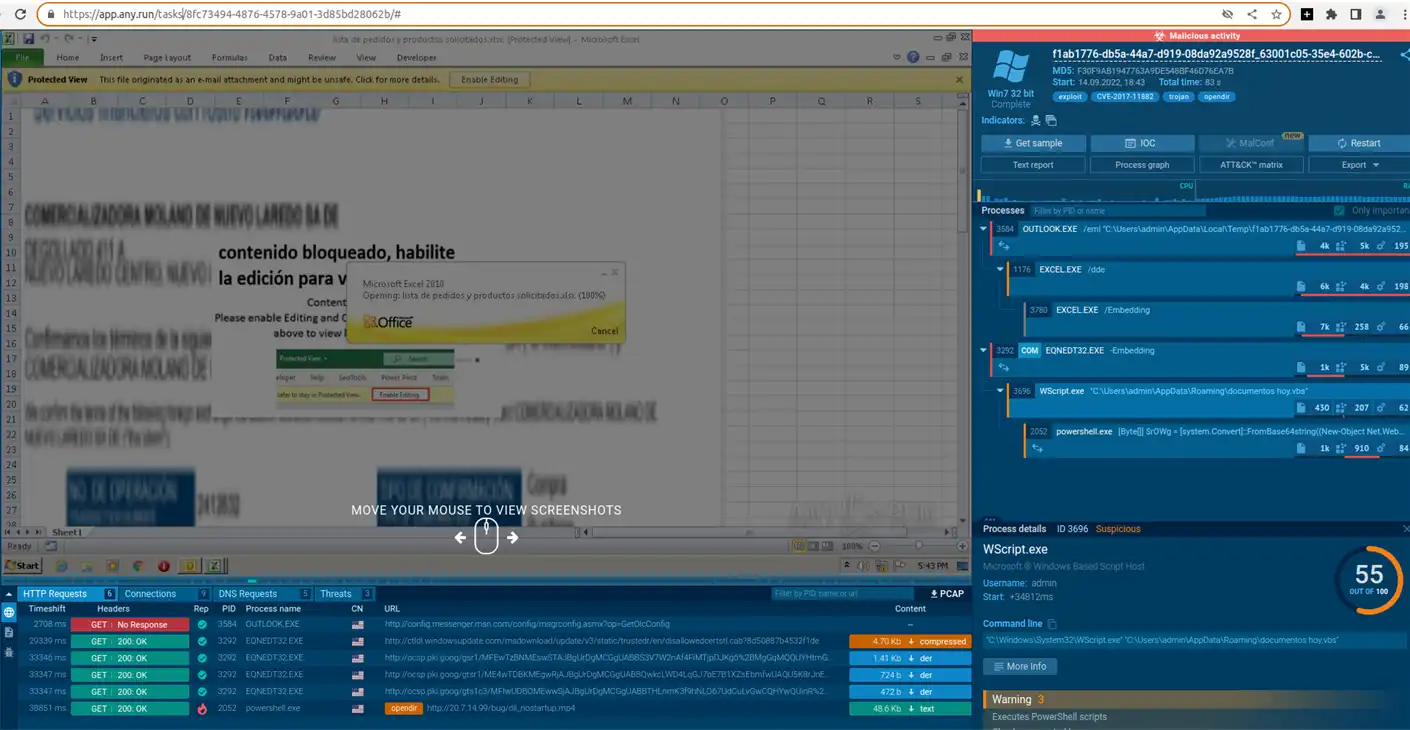Close the Protected View yellow bar
This screenshot has height=730, width=1410.
coord(960,80)
